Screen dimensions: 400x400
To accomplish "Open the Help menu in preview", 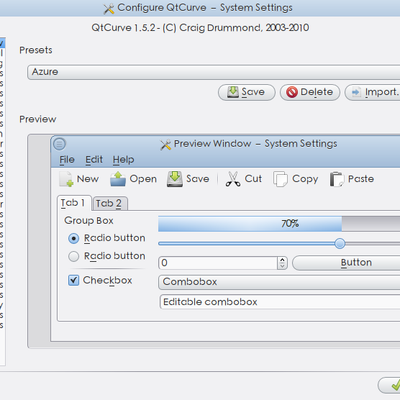I will pos(123,160).
